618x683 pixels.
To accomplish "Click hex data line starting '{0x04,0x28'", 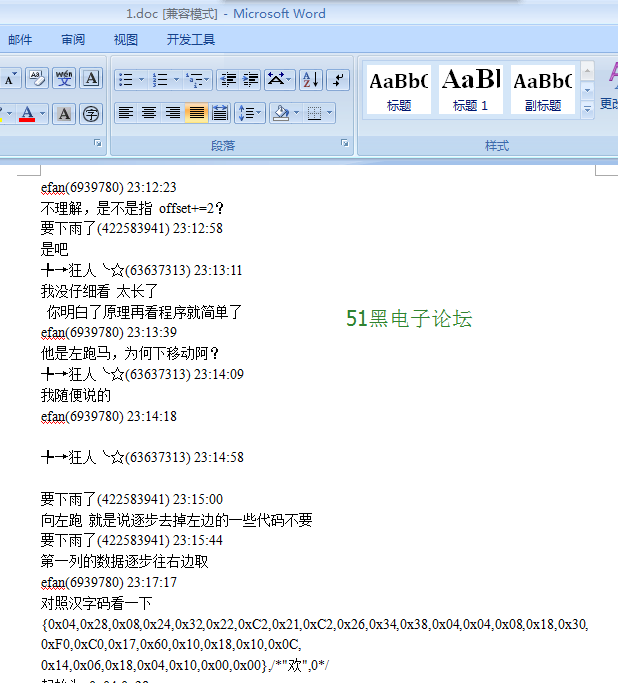I will pos(315,624).
